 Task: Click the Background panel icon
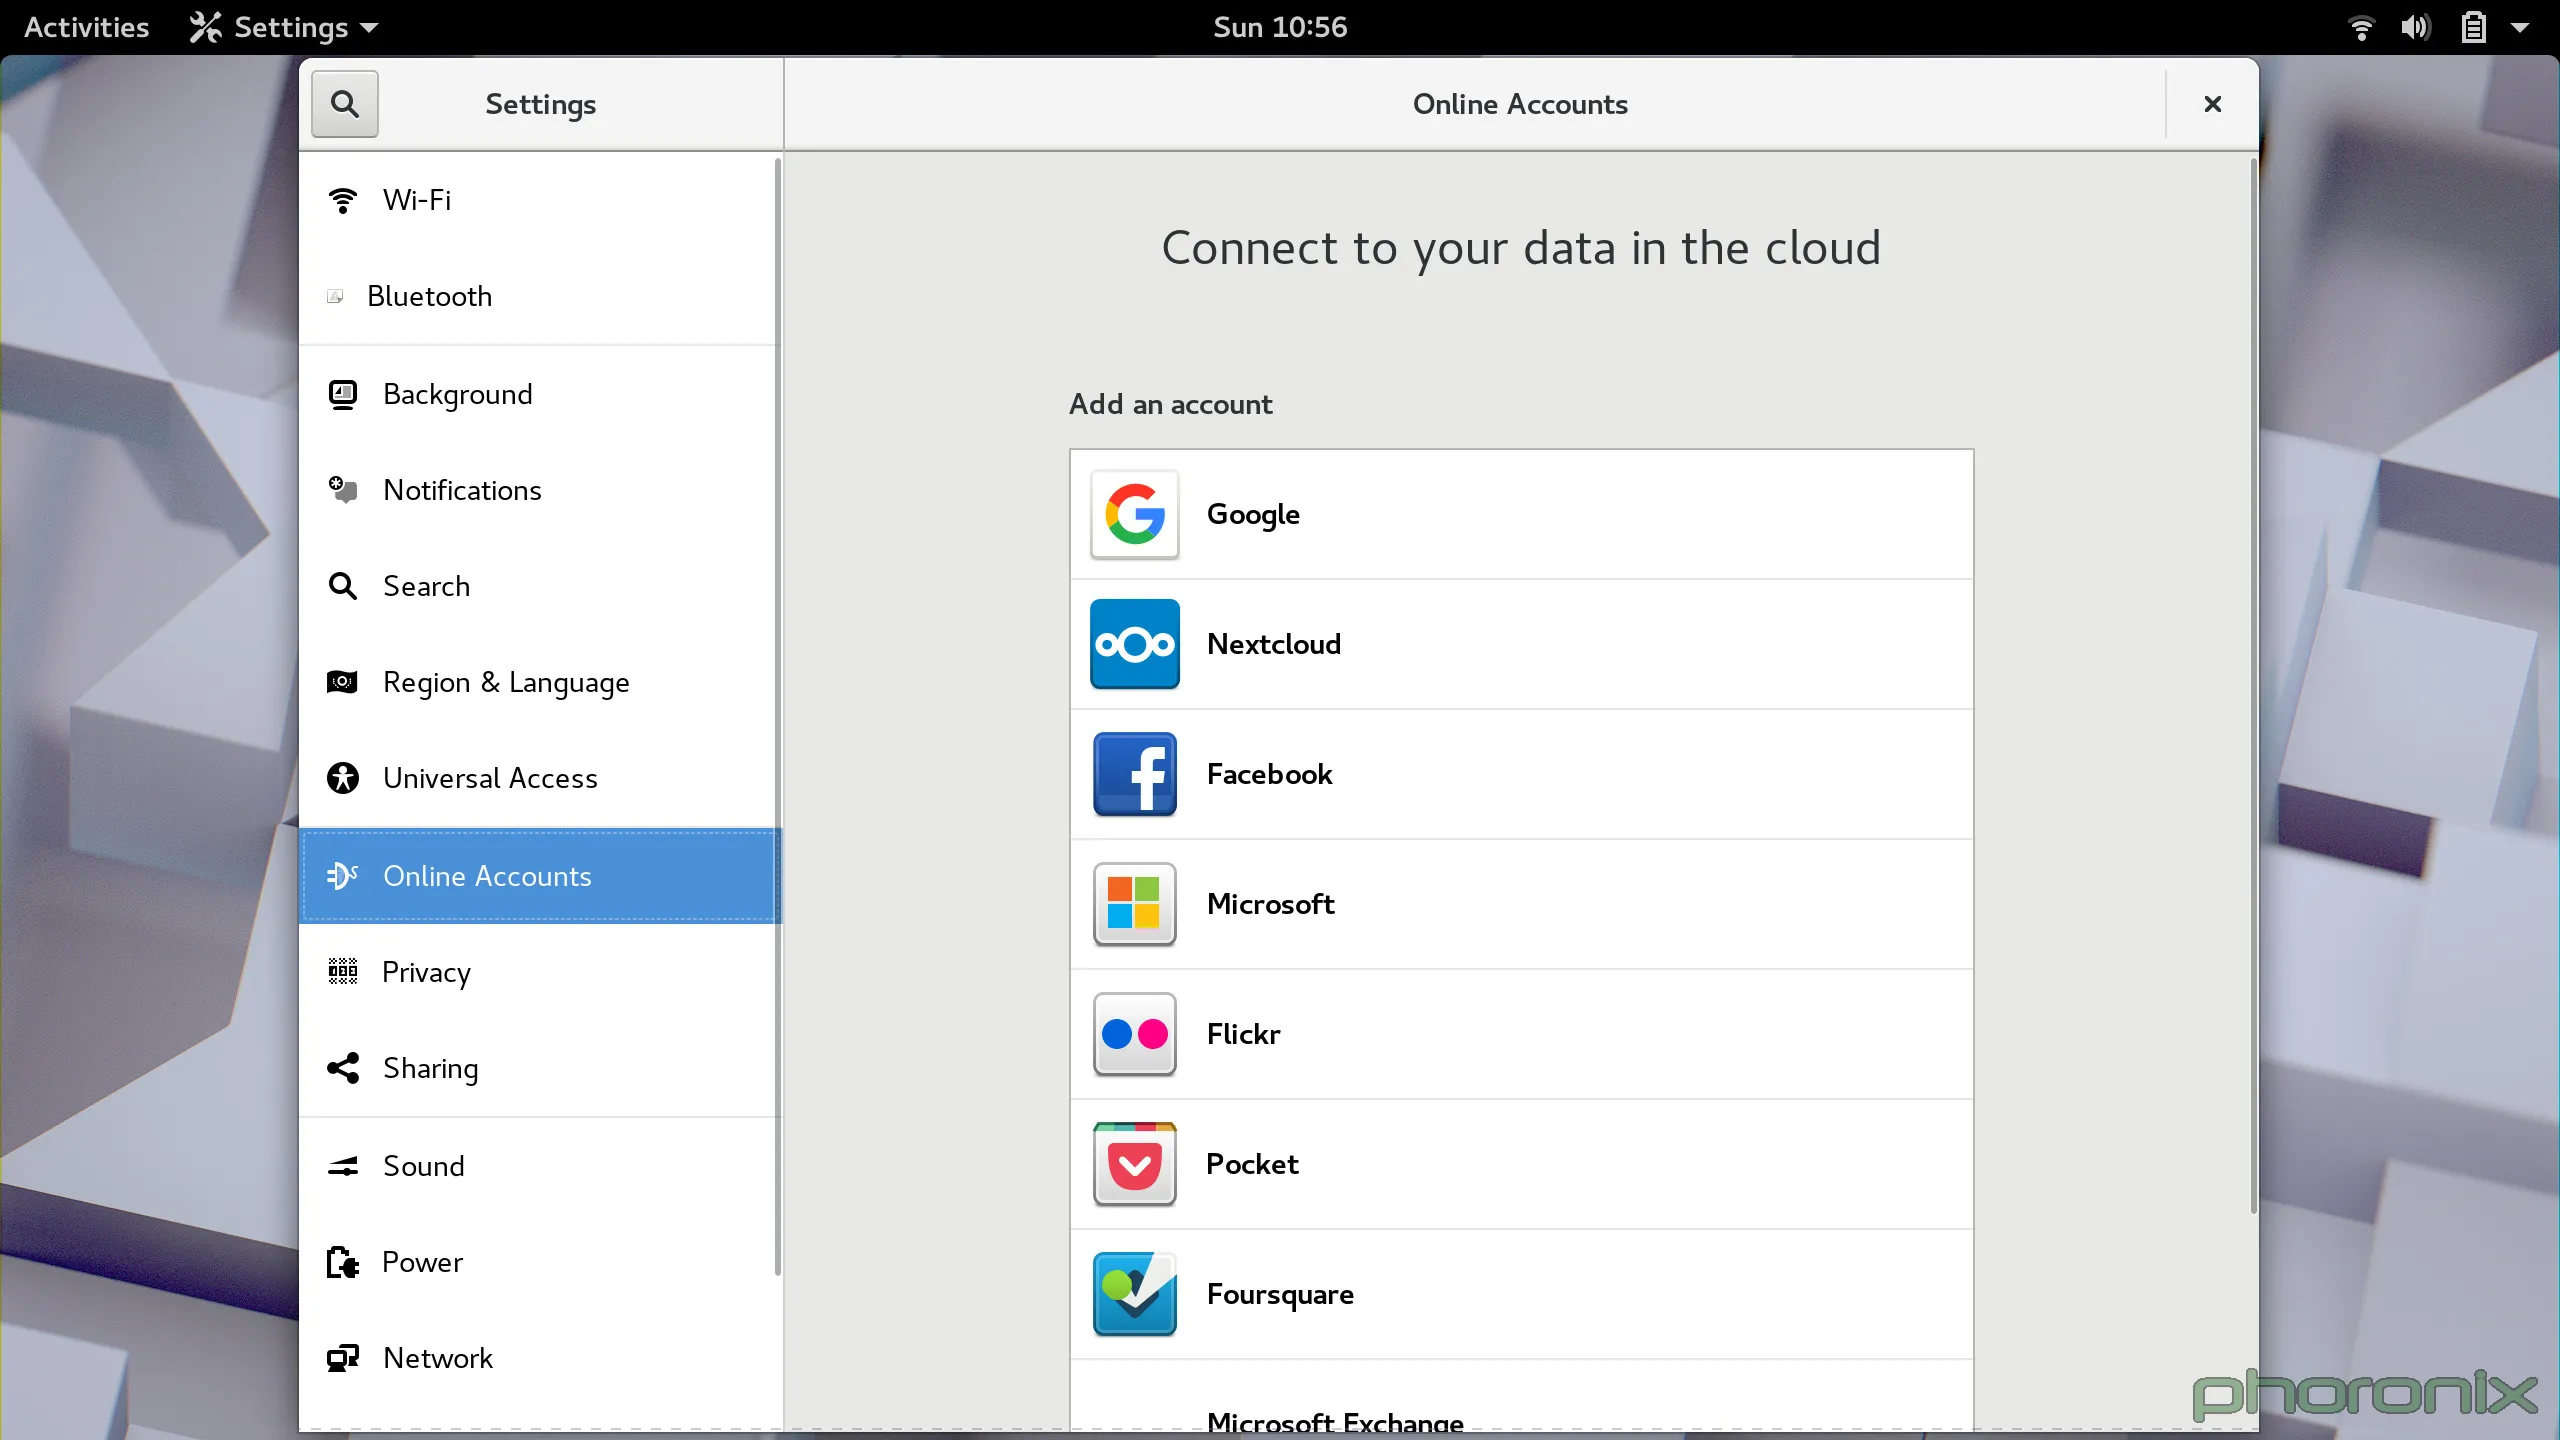tap(343, 394)
